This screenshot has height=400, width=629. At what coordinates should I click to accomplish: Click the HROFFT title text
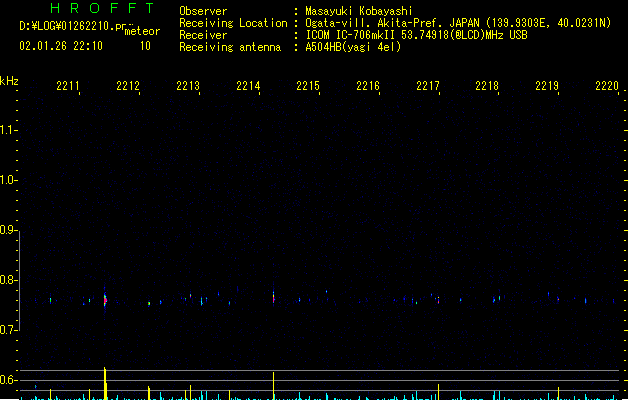point(102,8)
